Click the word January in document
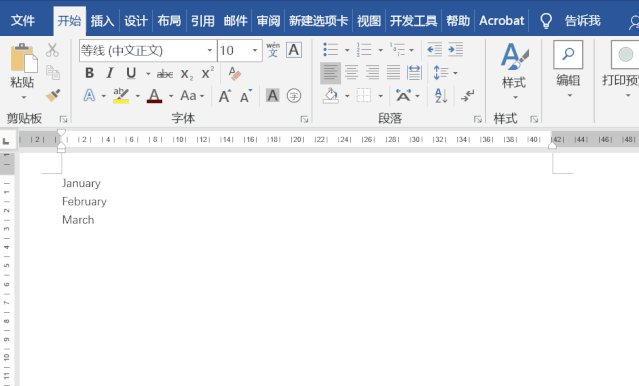639x386 pixels. (81, 183)
